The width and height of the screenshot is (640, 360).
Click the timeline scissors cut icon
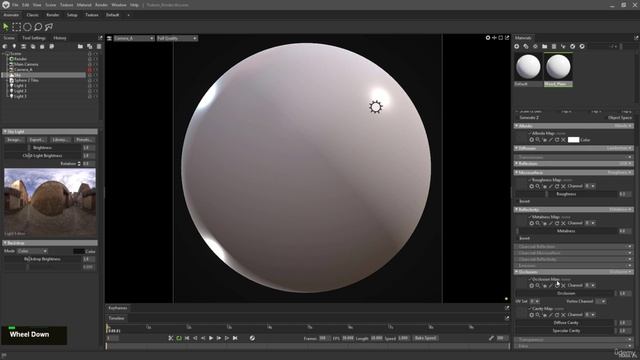point(171,338)
